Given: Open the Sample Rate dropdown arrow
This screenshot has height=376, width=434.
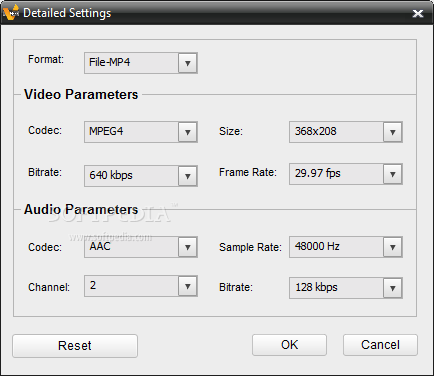Looking at the screenshot, I should [x=393, y=247].
